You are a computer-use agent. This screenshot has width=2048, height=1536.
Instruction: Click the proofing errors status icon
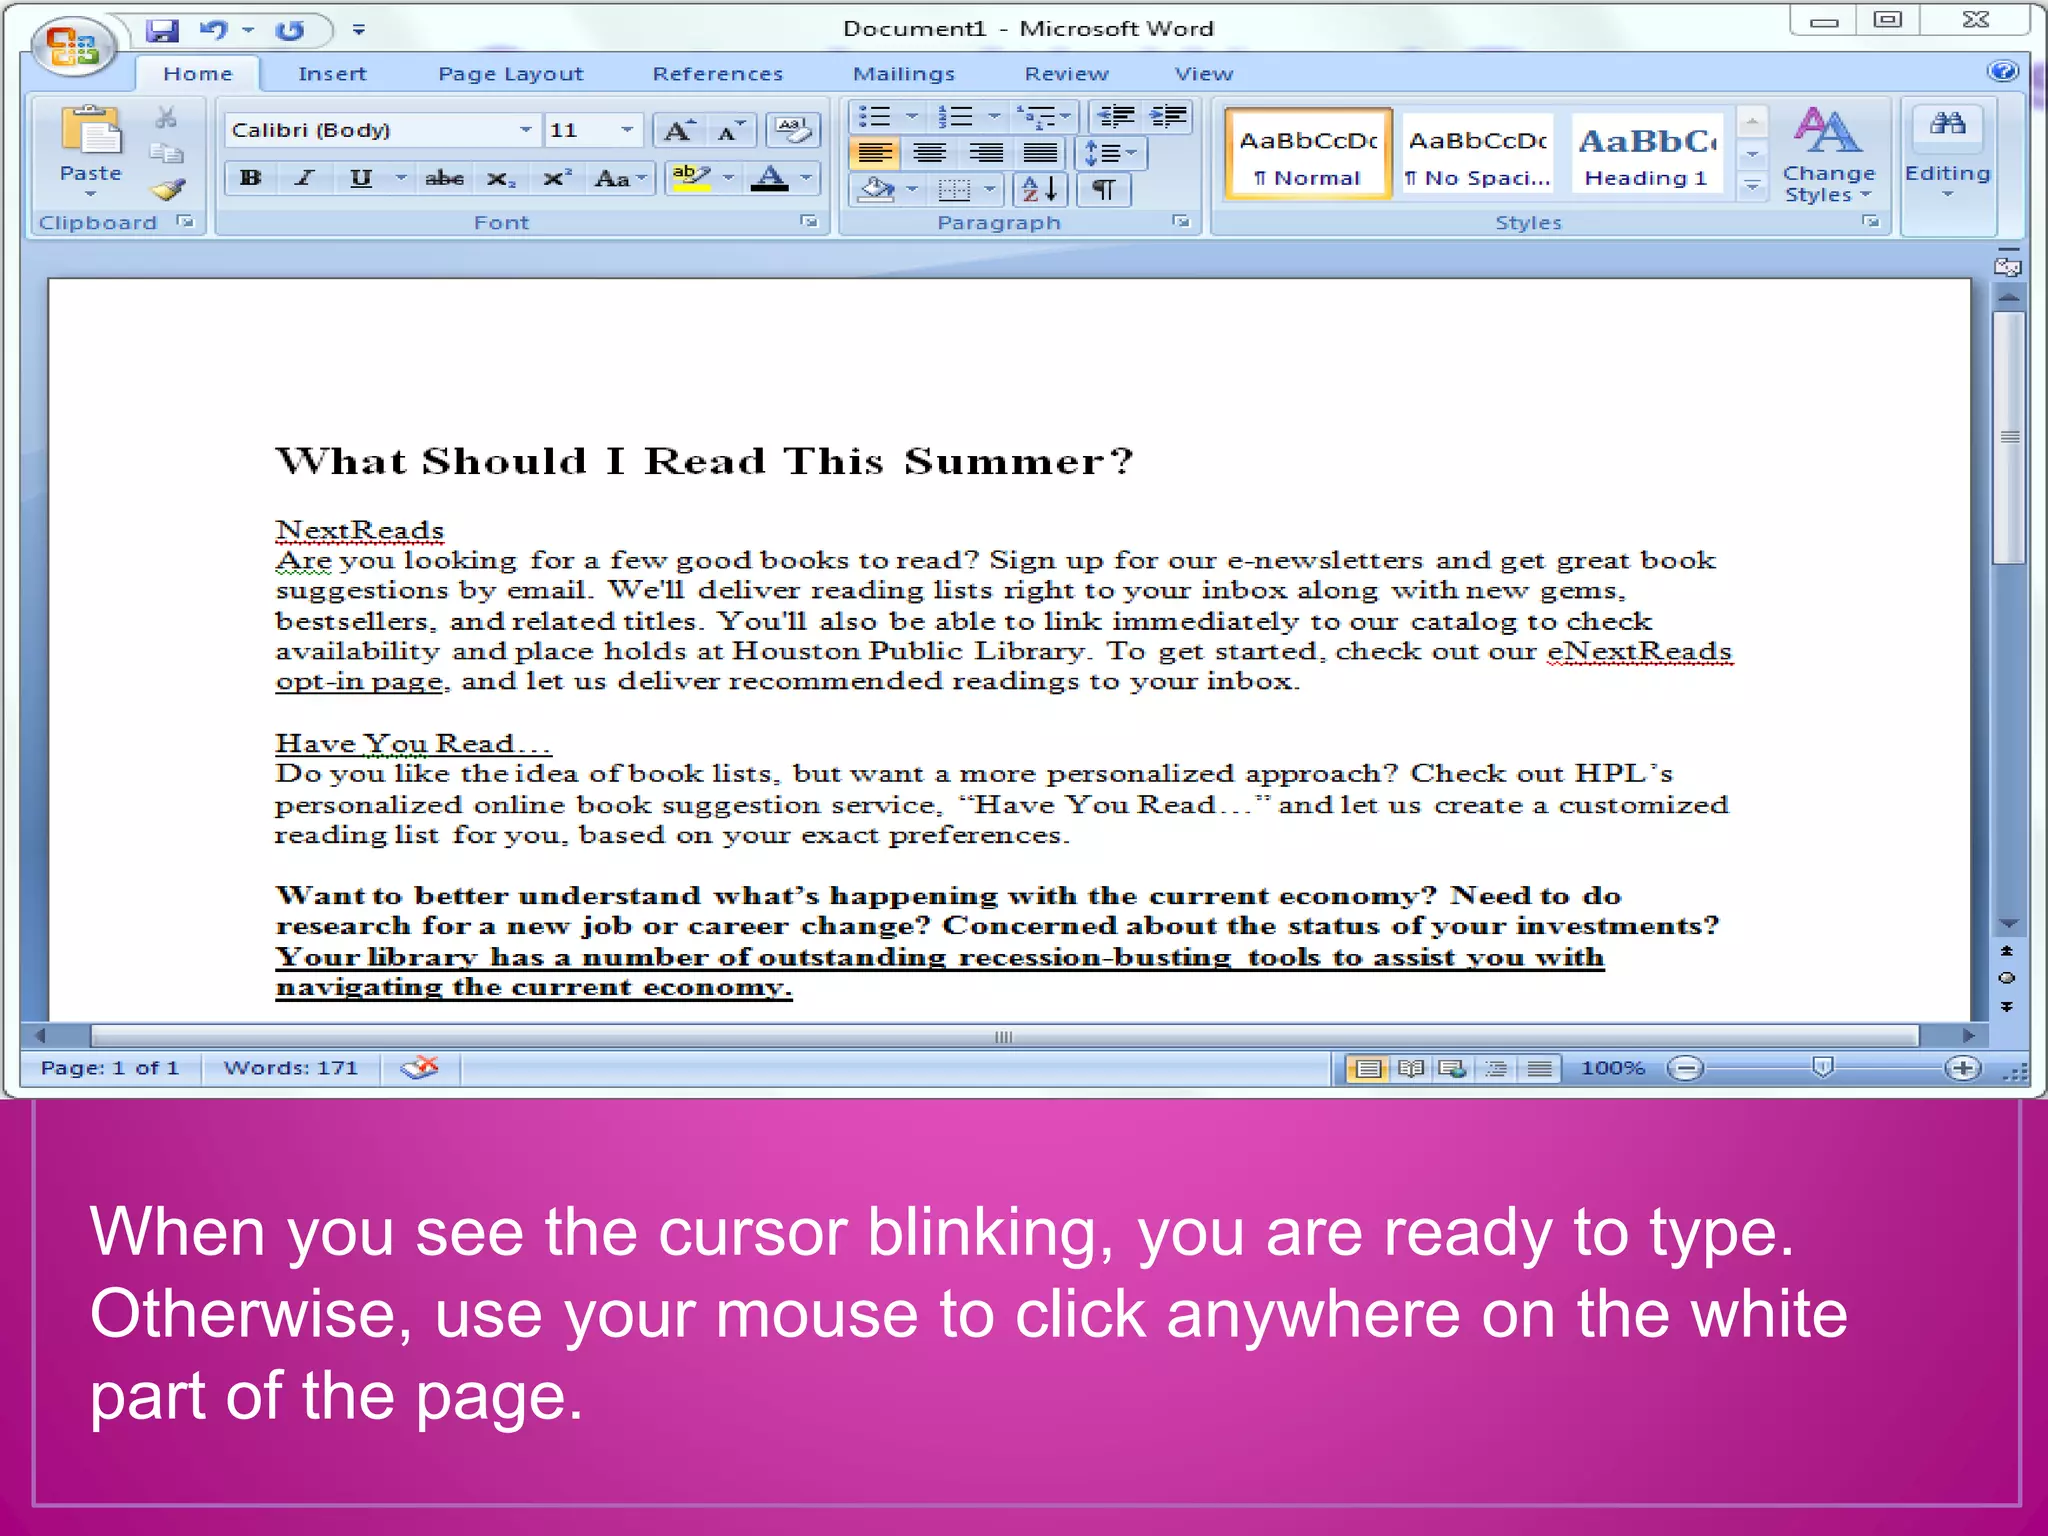[x=420, y=1068]
